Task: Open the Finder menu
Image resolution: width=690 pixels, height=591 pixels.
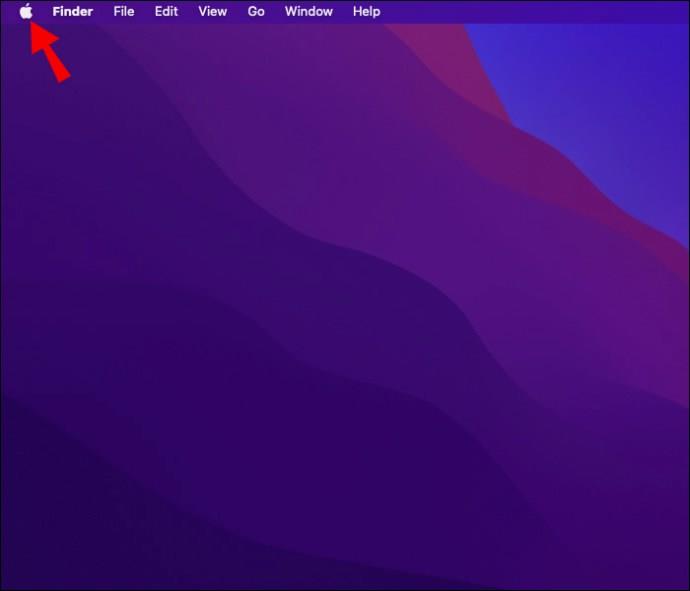Action: 73,11
